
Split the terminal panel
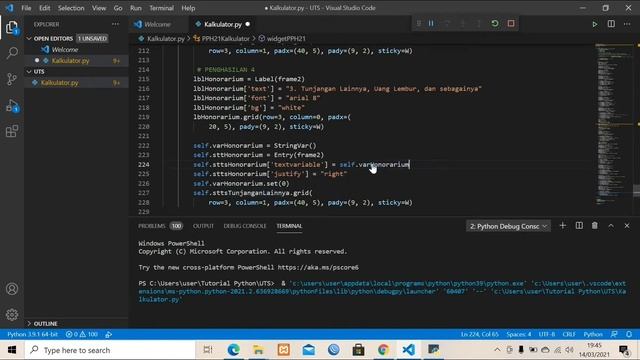(579, 226)
